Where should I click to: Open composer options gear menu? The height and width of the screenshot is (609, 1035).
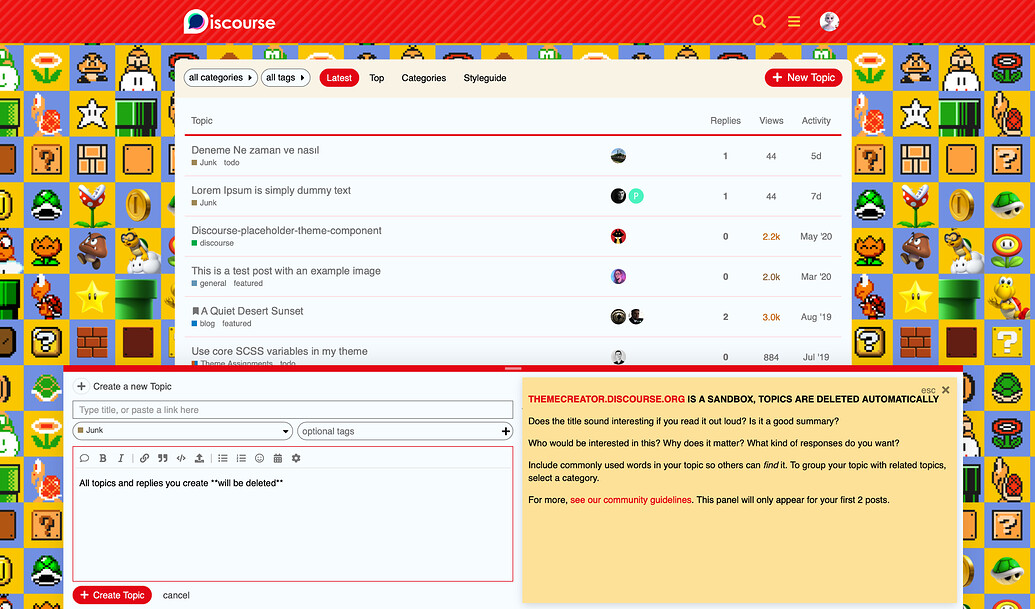point(296,458)
